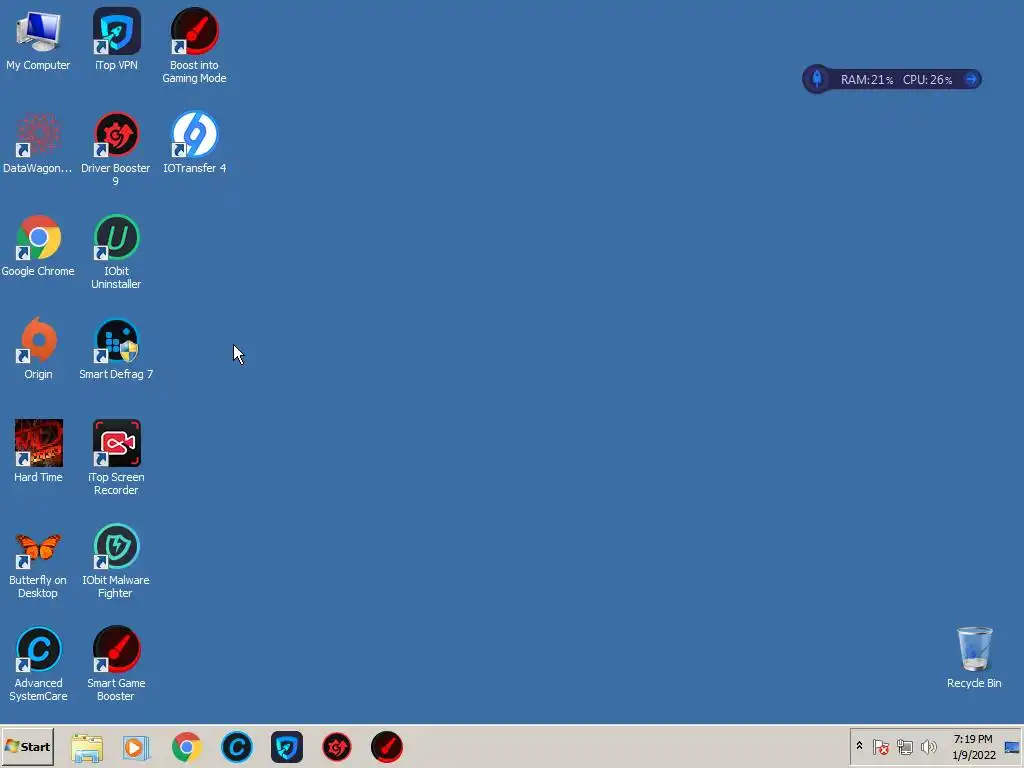Expand performance monitor widget arrow
The width and height of the screenshot is (1024, 768).
(x=971, y=80)
